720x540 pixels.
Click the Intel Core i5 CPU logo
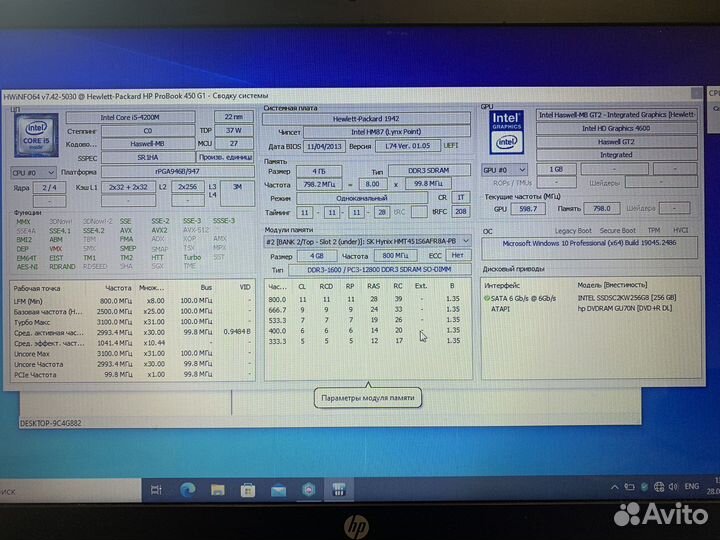coord(37,136)
